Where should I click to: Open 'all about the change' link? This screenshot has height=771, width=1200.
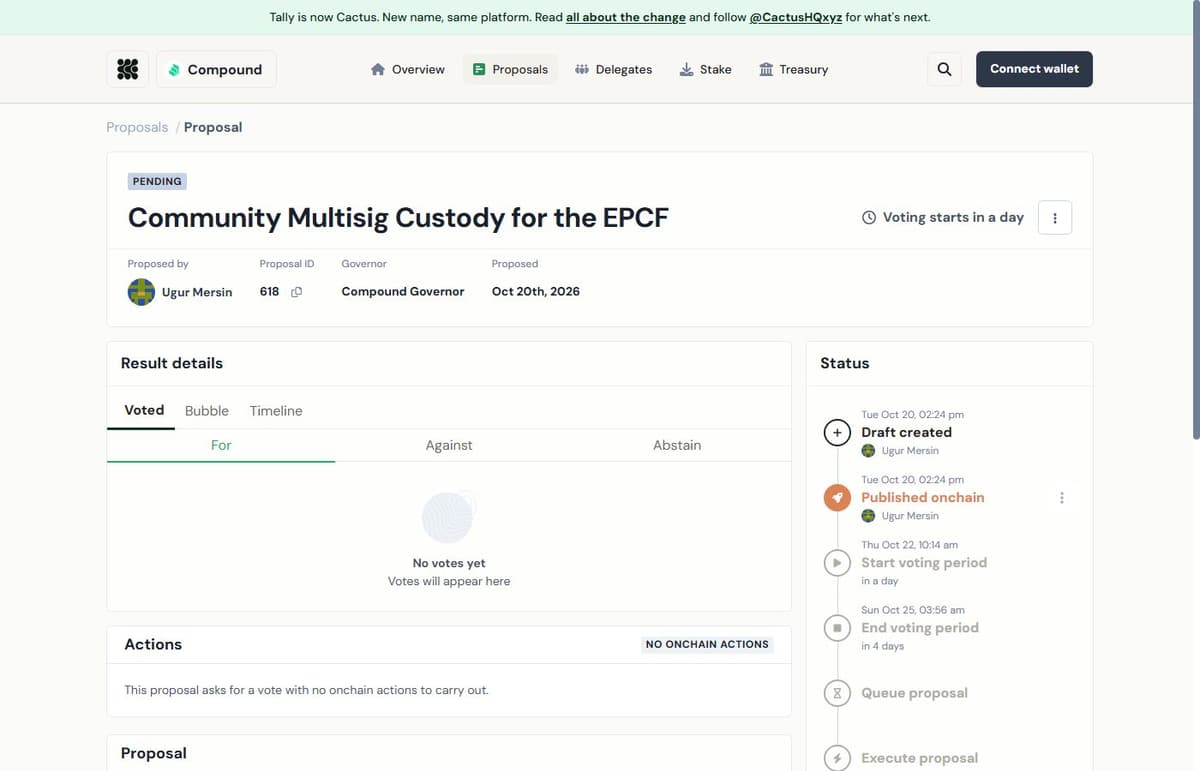click(626, 17)
